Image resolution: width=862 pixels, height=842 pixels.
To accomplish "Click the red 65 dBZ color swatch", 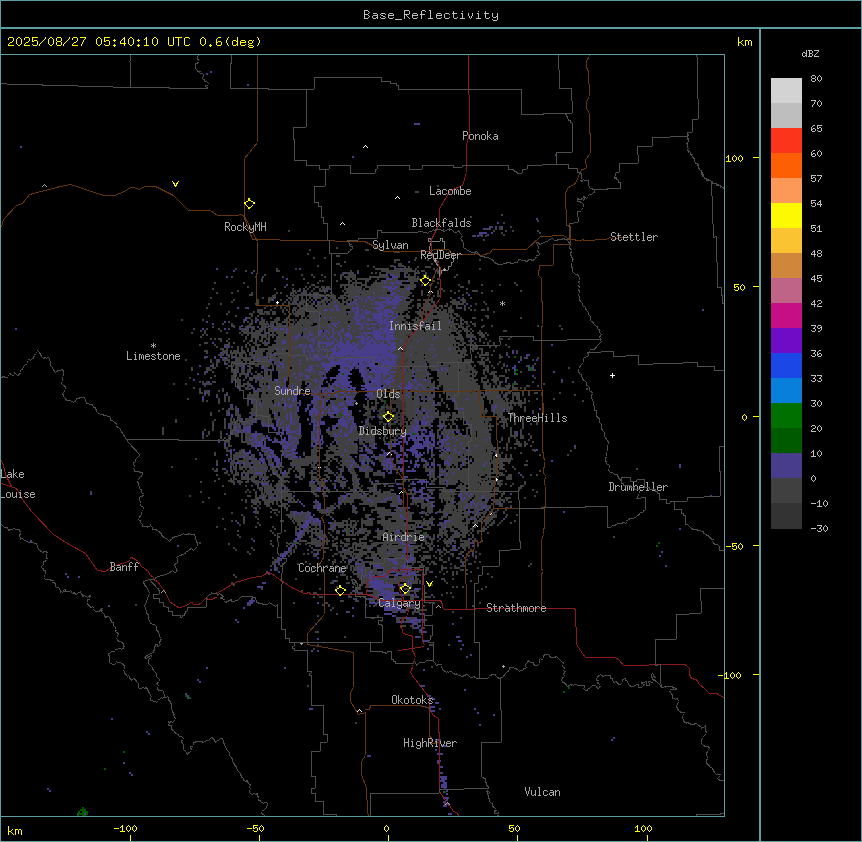I will [x=786, y=140].
